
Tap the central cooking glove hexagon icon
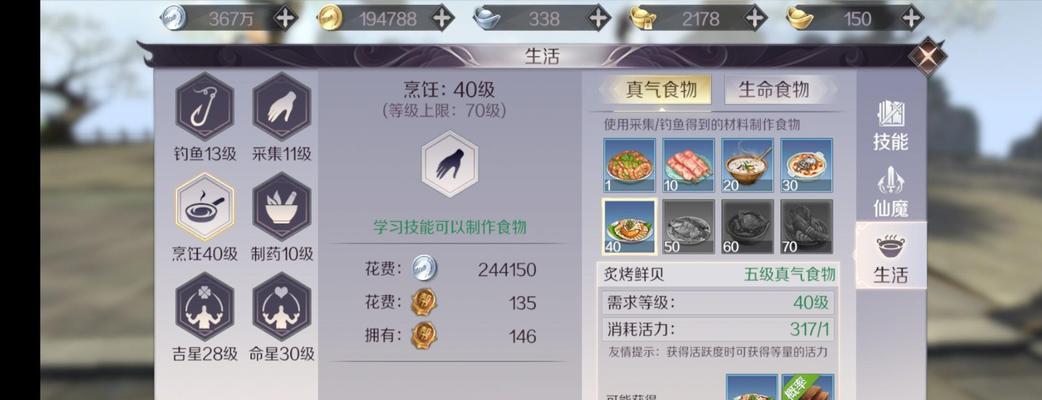pyautogui.click(x=450, y=164)
